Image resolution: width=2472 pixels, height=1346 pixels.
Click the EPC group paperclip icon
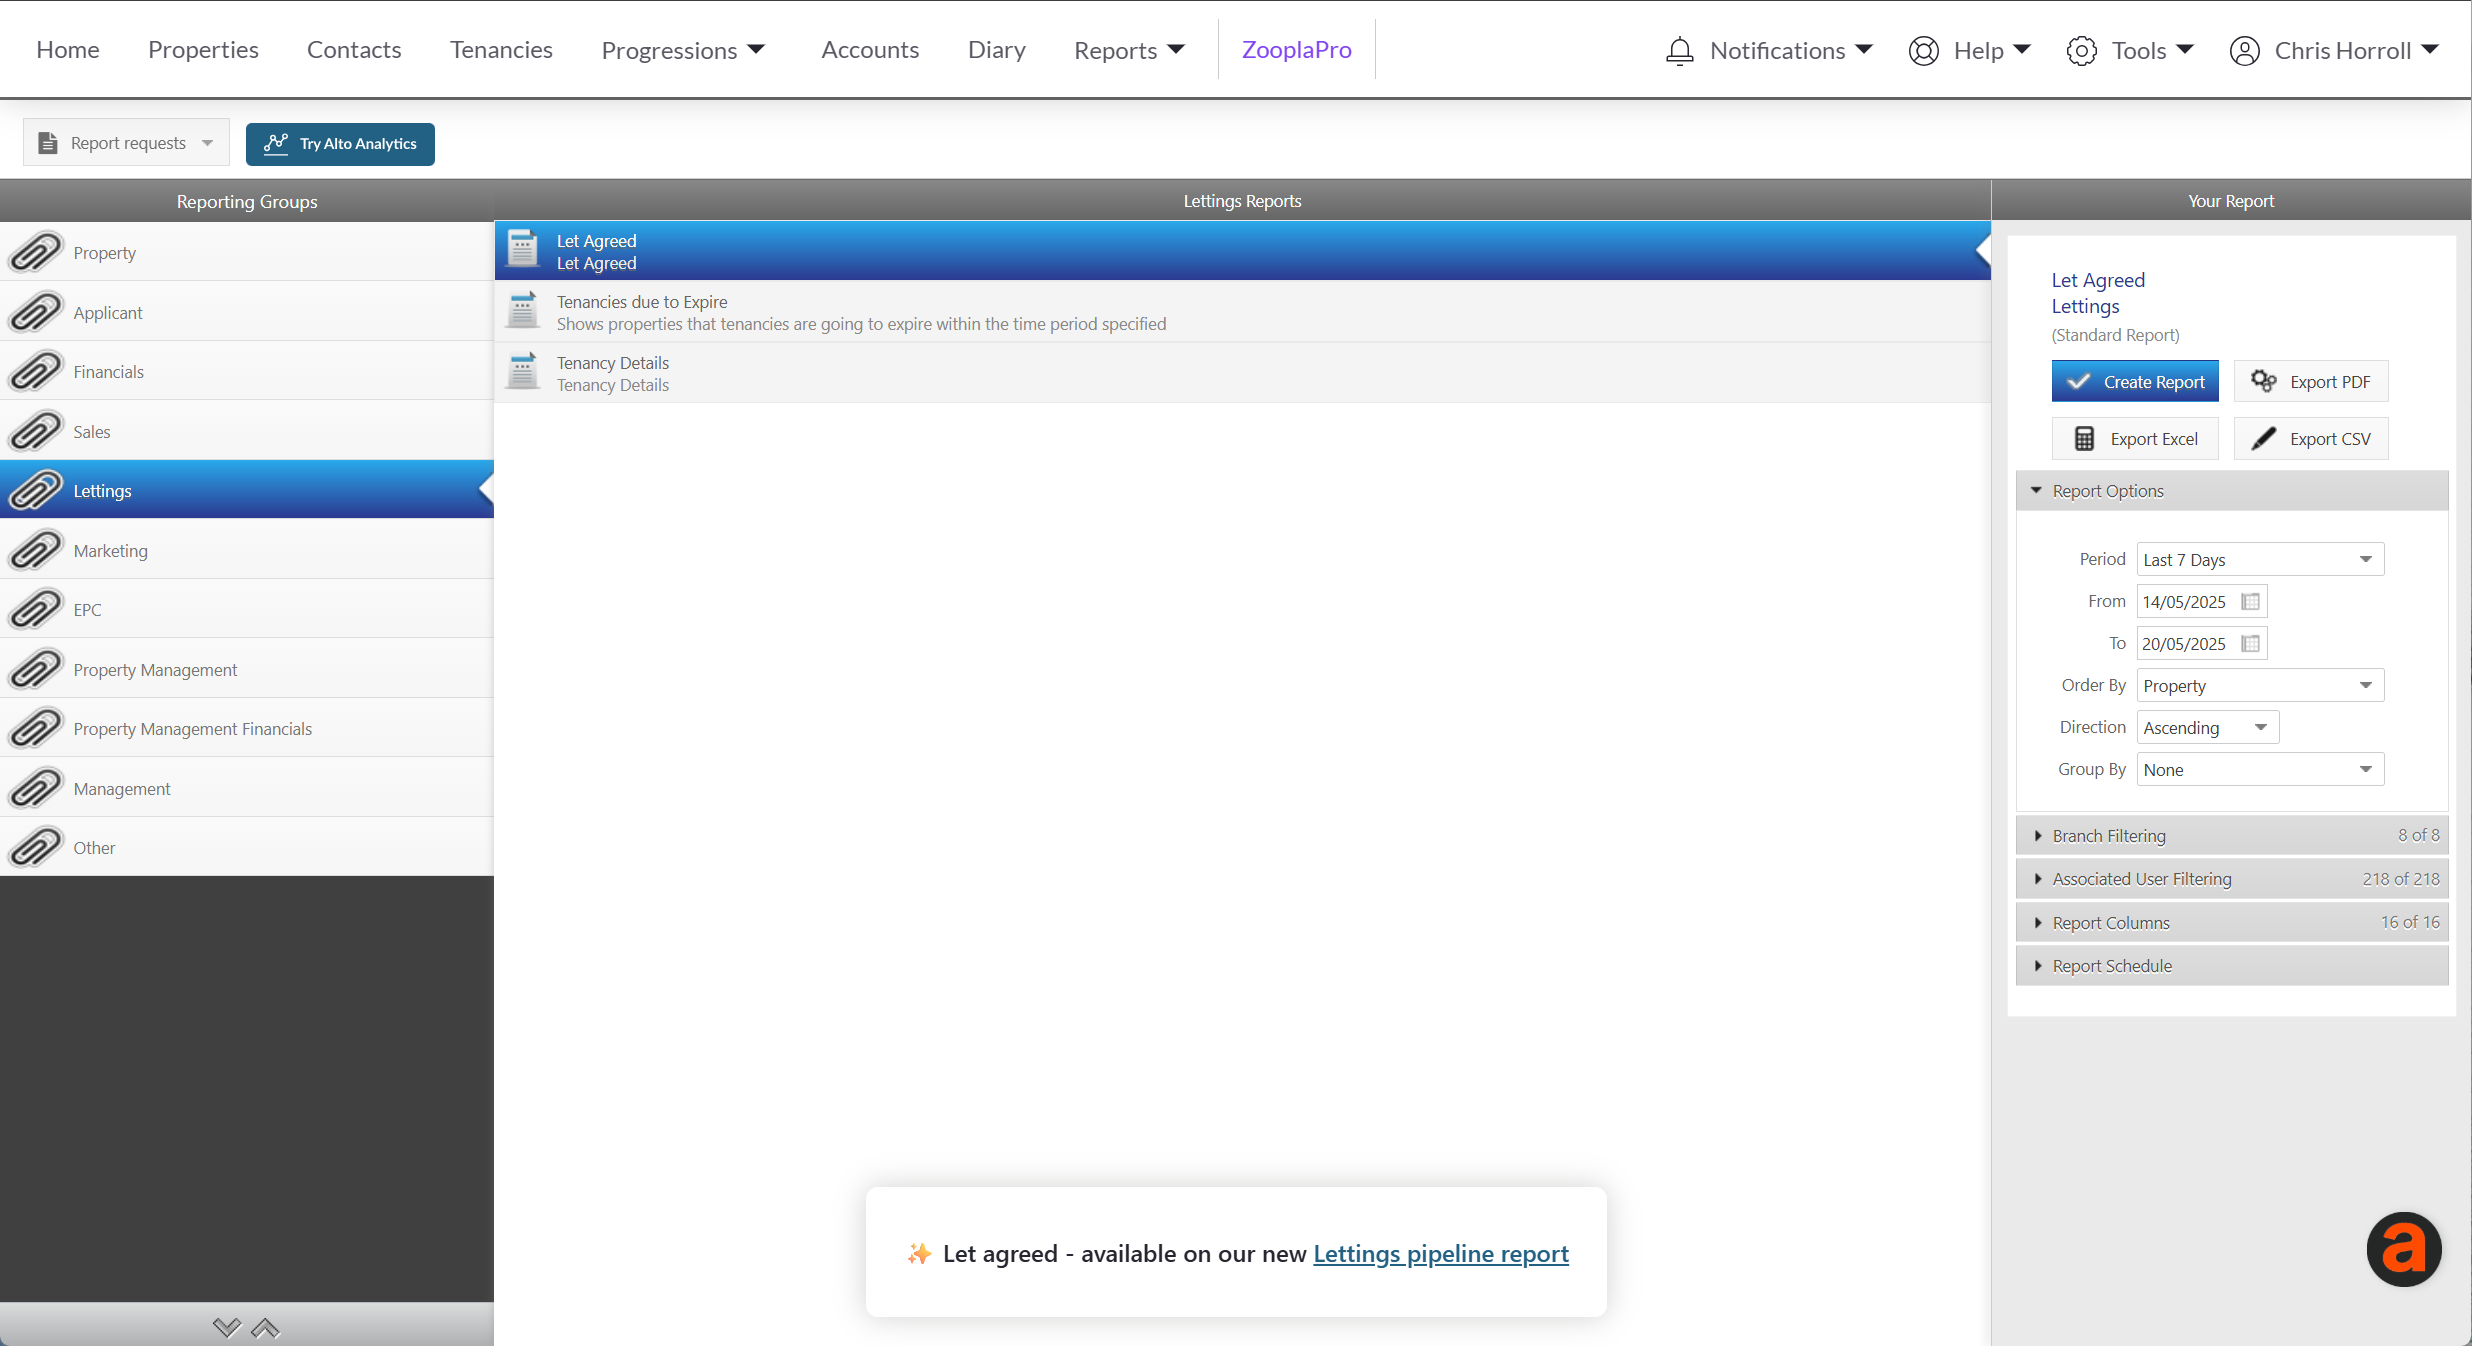click(x=36, y=609)
